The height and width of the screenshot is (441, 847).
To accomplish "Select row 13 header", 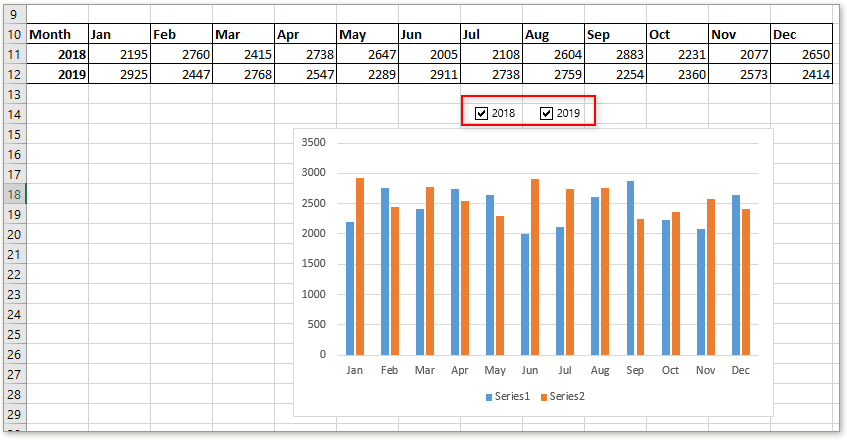I will (12, 94).
